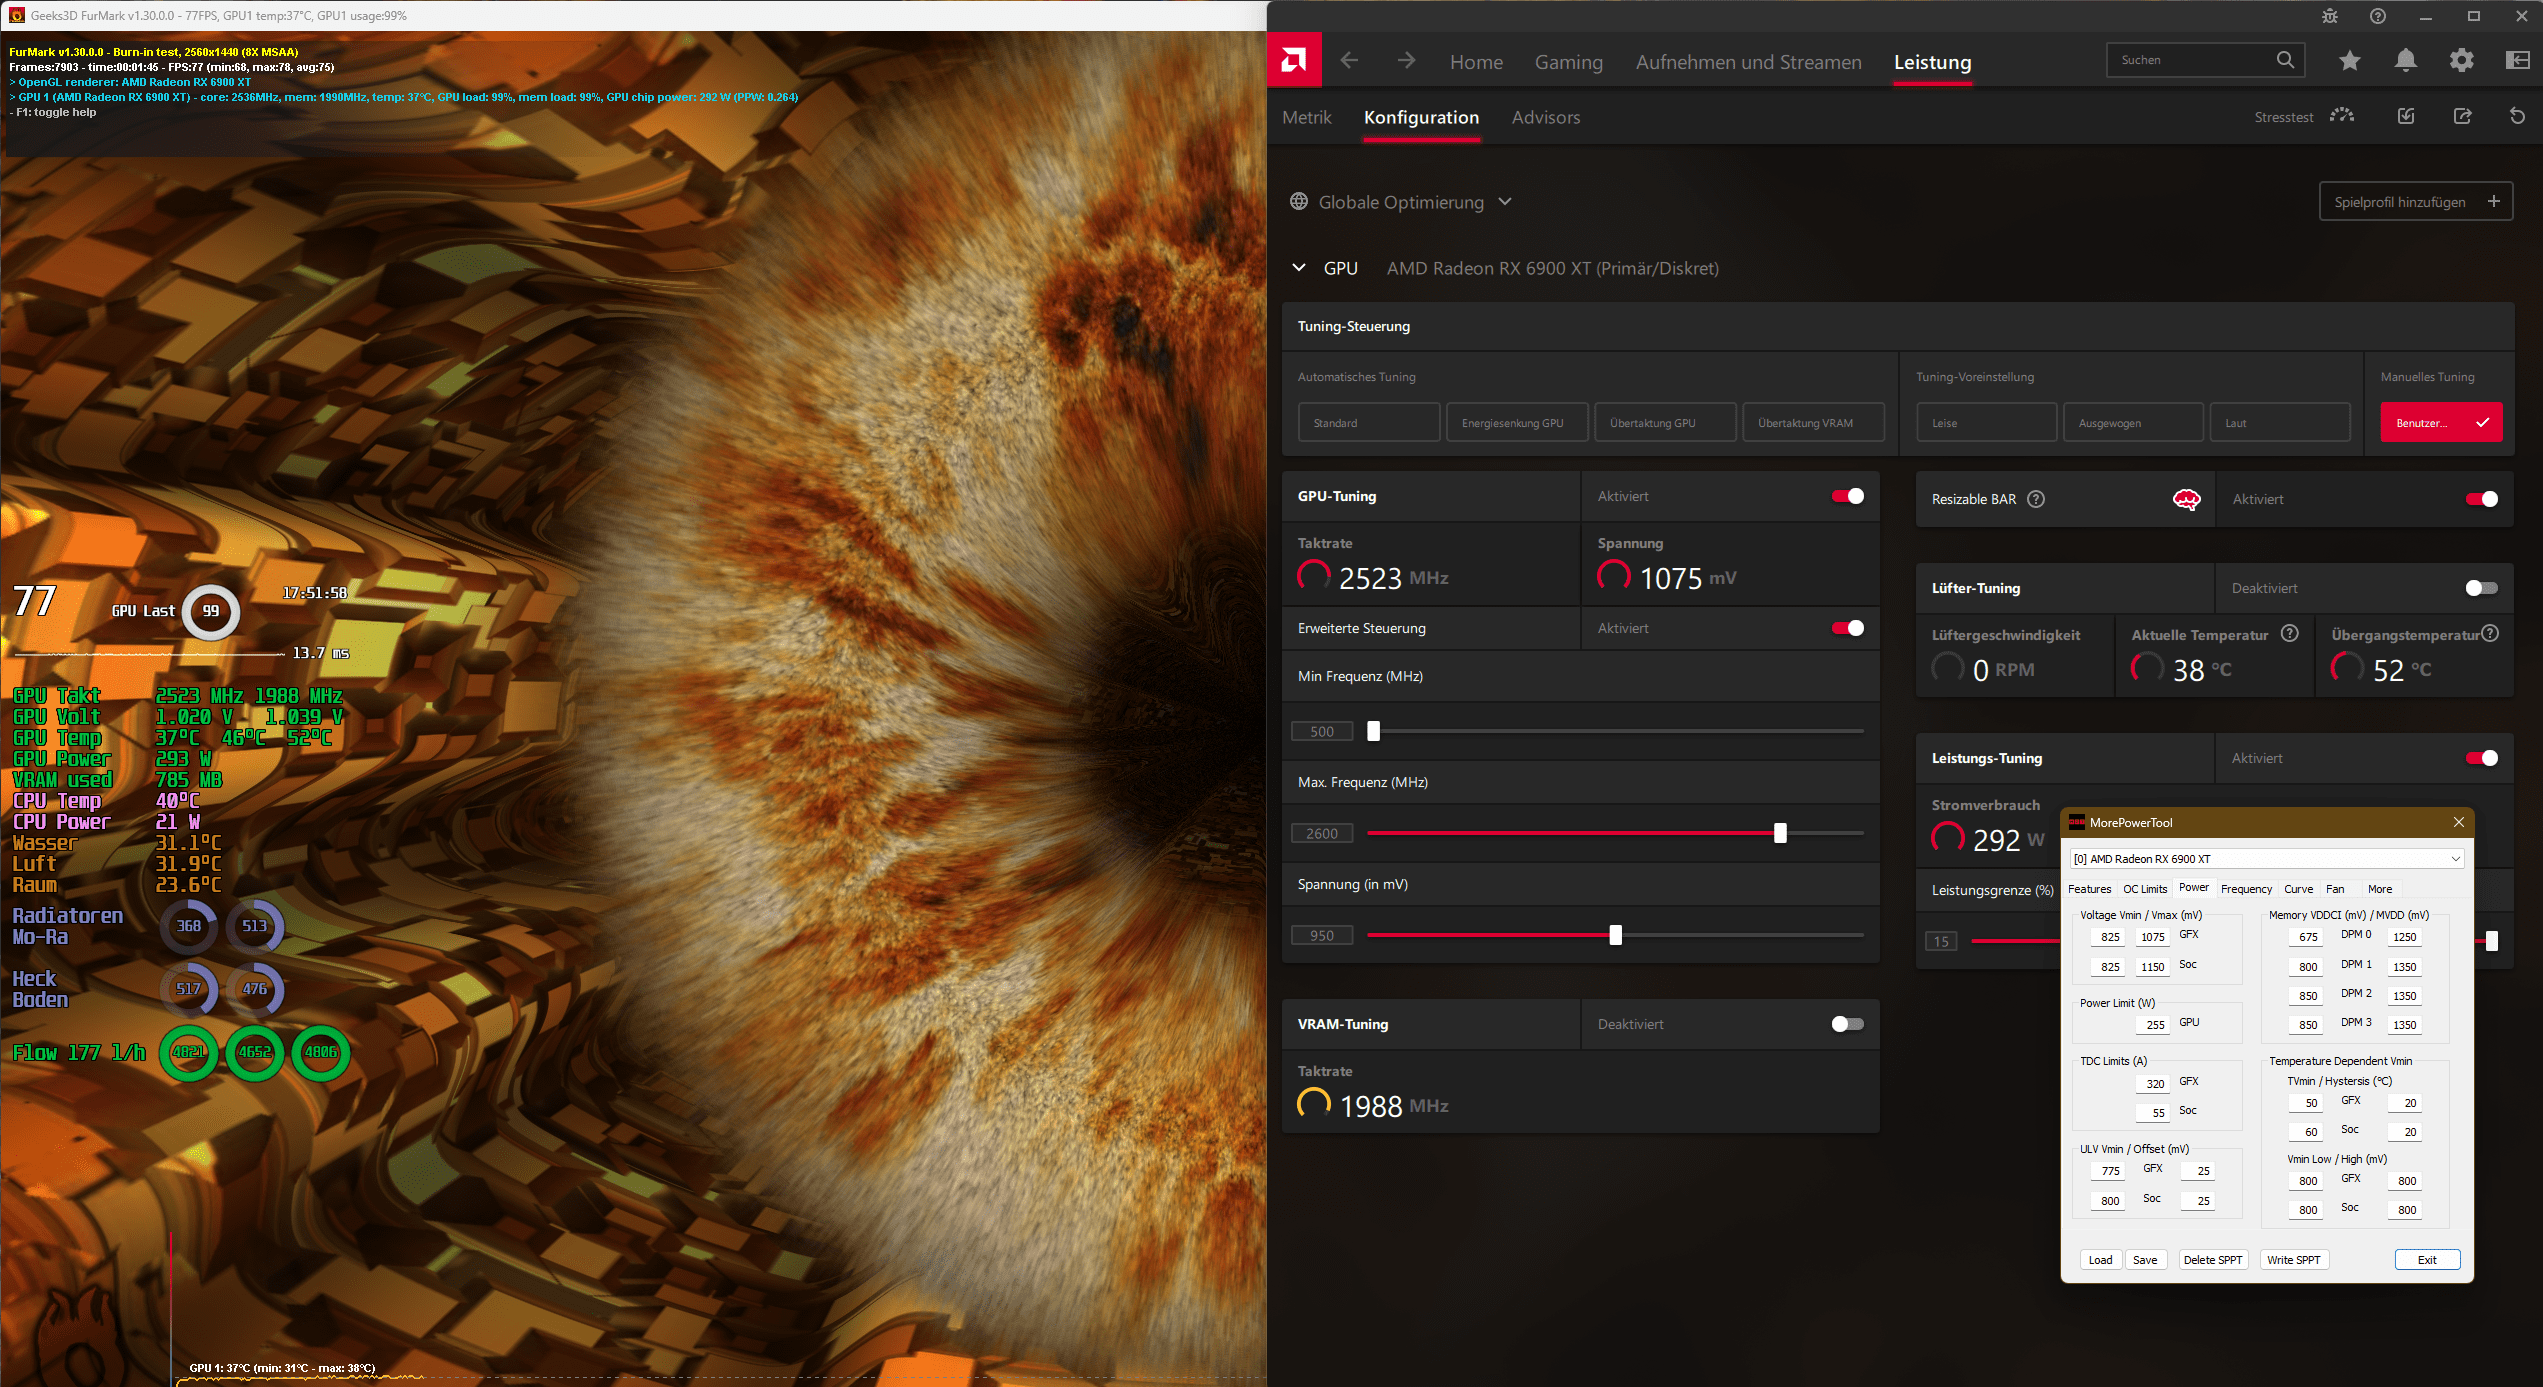
Task: Click plus icon in Spielprofil hinzufügen
Action: pos(2493,201)
